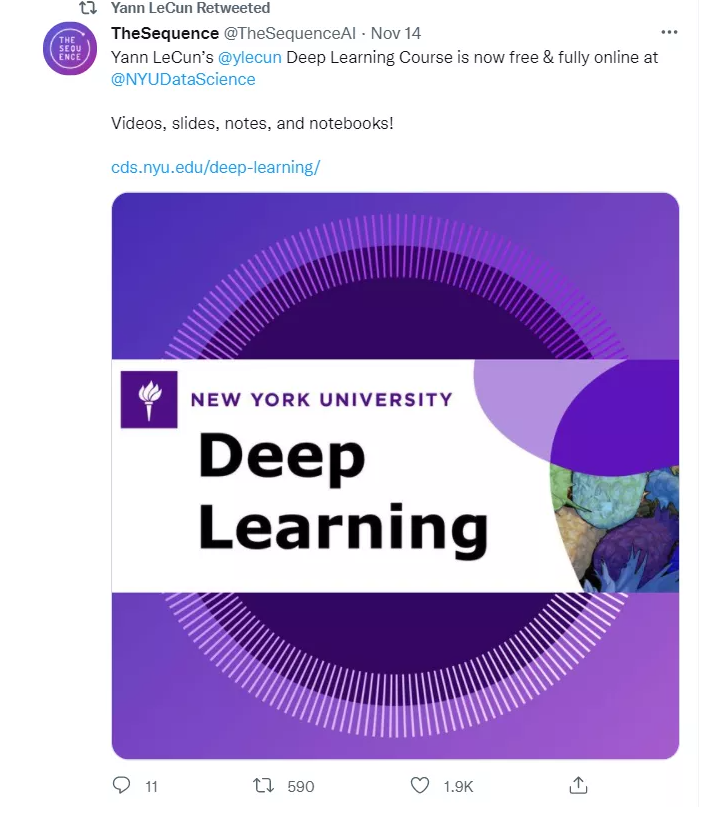Click the "Videos, slides, notes" tweet text
Viewport: 708px width, 819px height.
(x=251, y=123)
